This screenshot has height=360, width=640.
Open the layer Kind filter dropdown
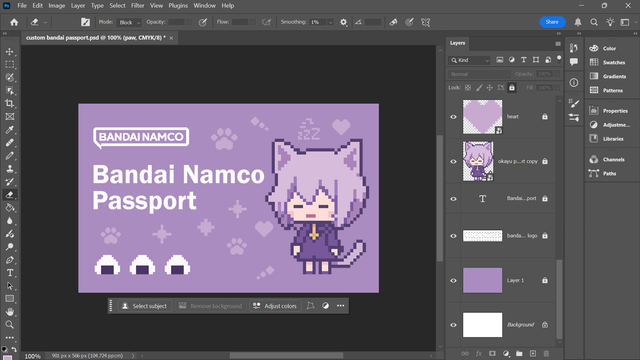(x=469, y=60)
